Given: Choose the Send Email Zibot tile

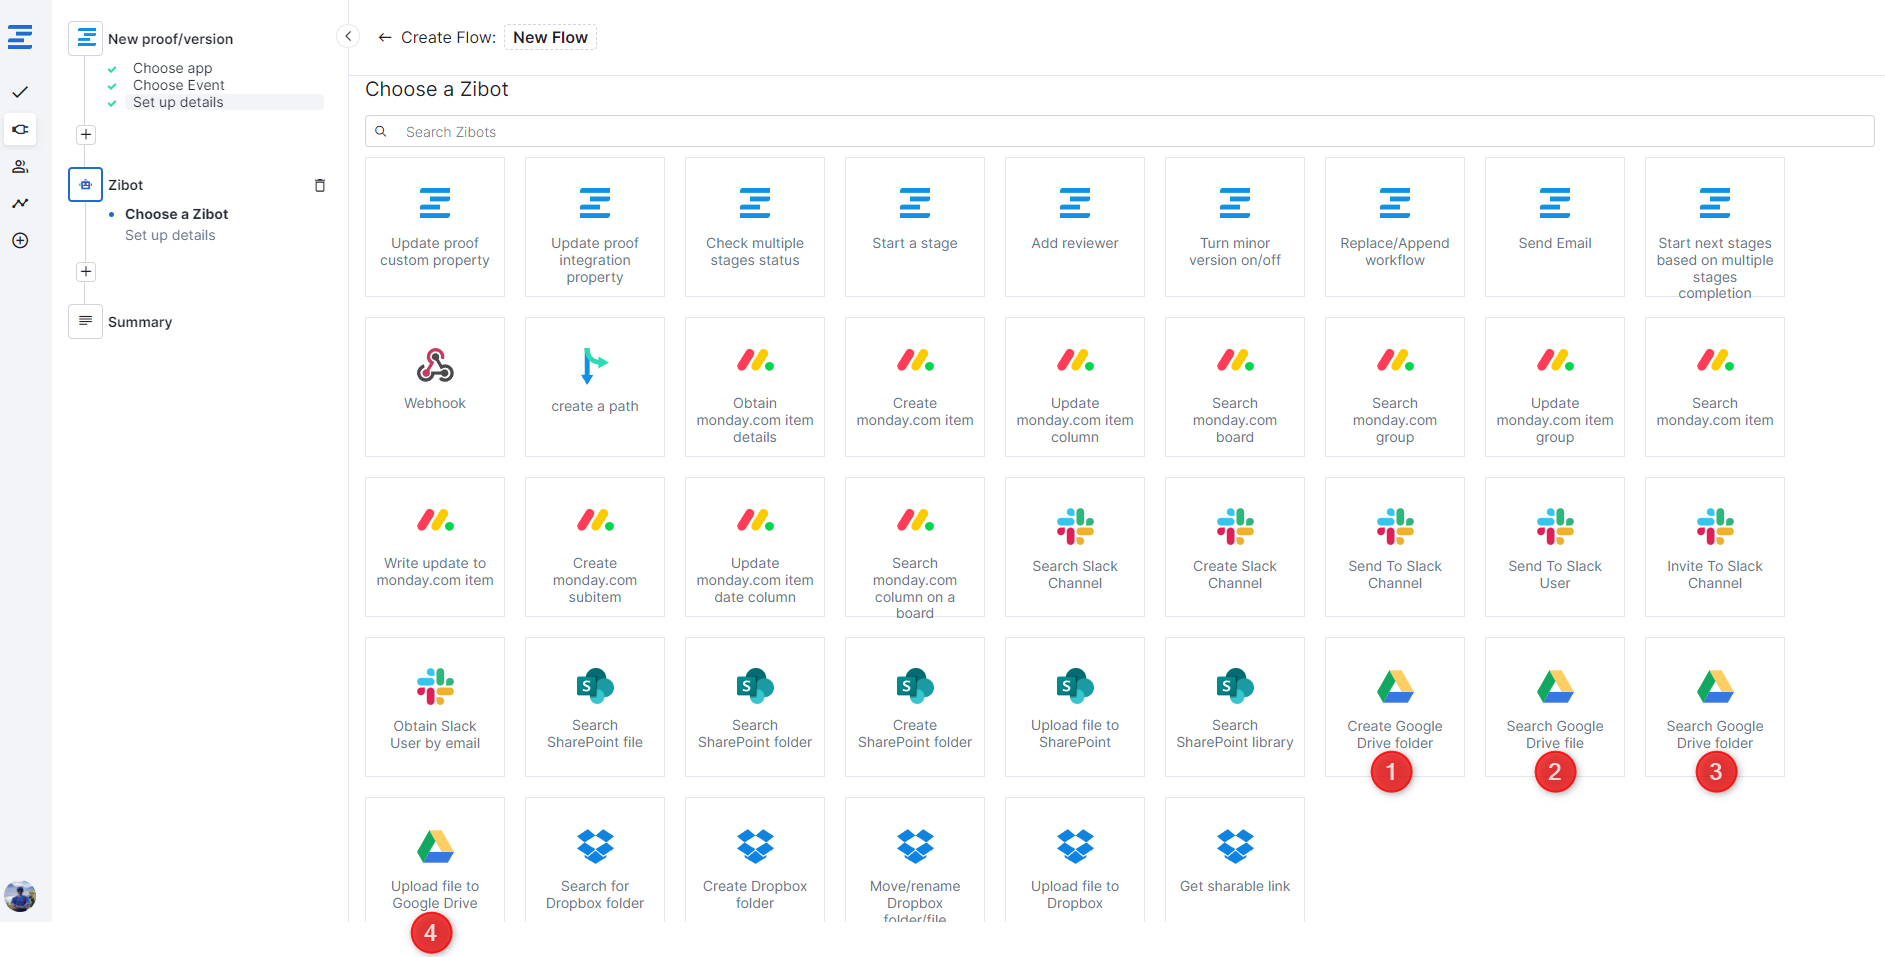Looking at the screenshot, I should tap(1554, 226).
